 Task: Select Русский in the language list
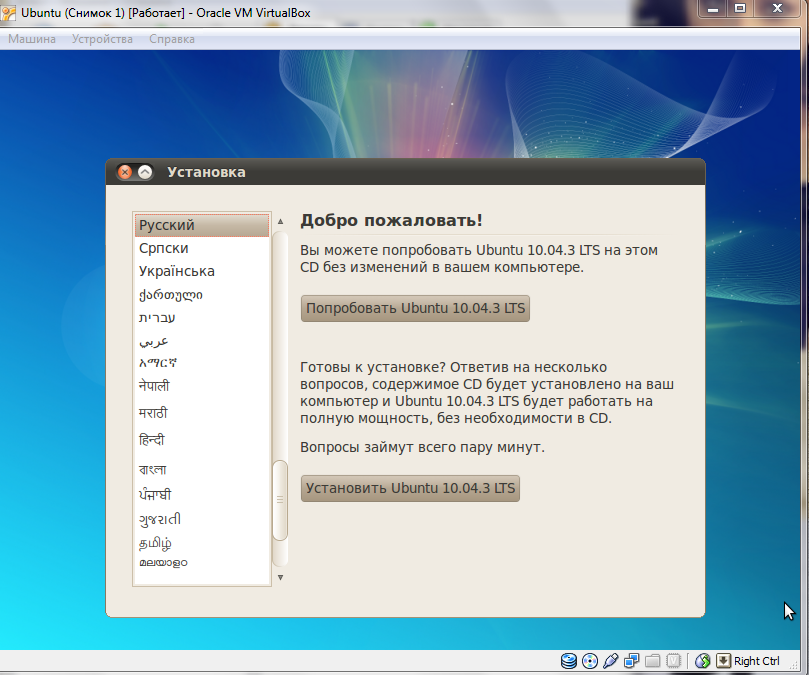[202, 225]
